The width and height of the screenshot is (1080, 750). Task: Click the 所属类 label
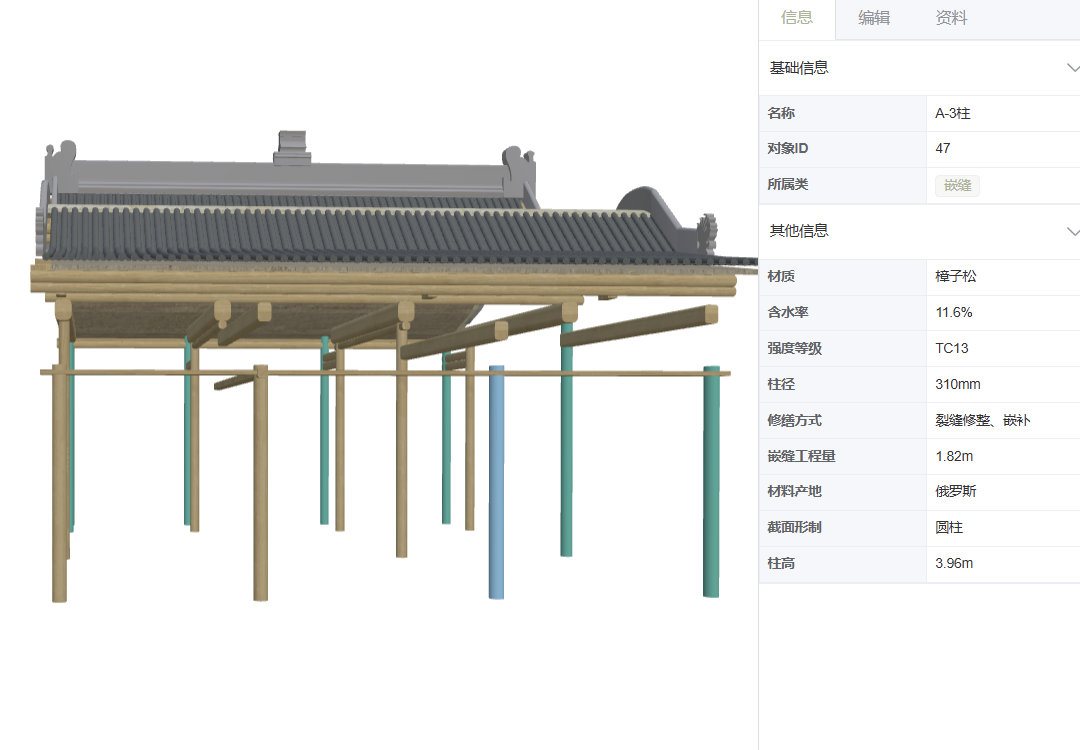(x=787, y=184)
